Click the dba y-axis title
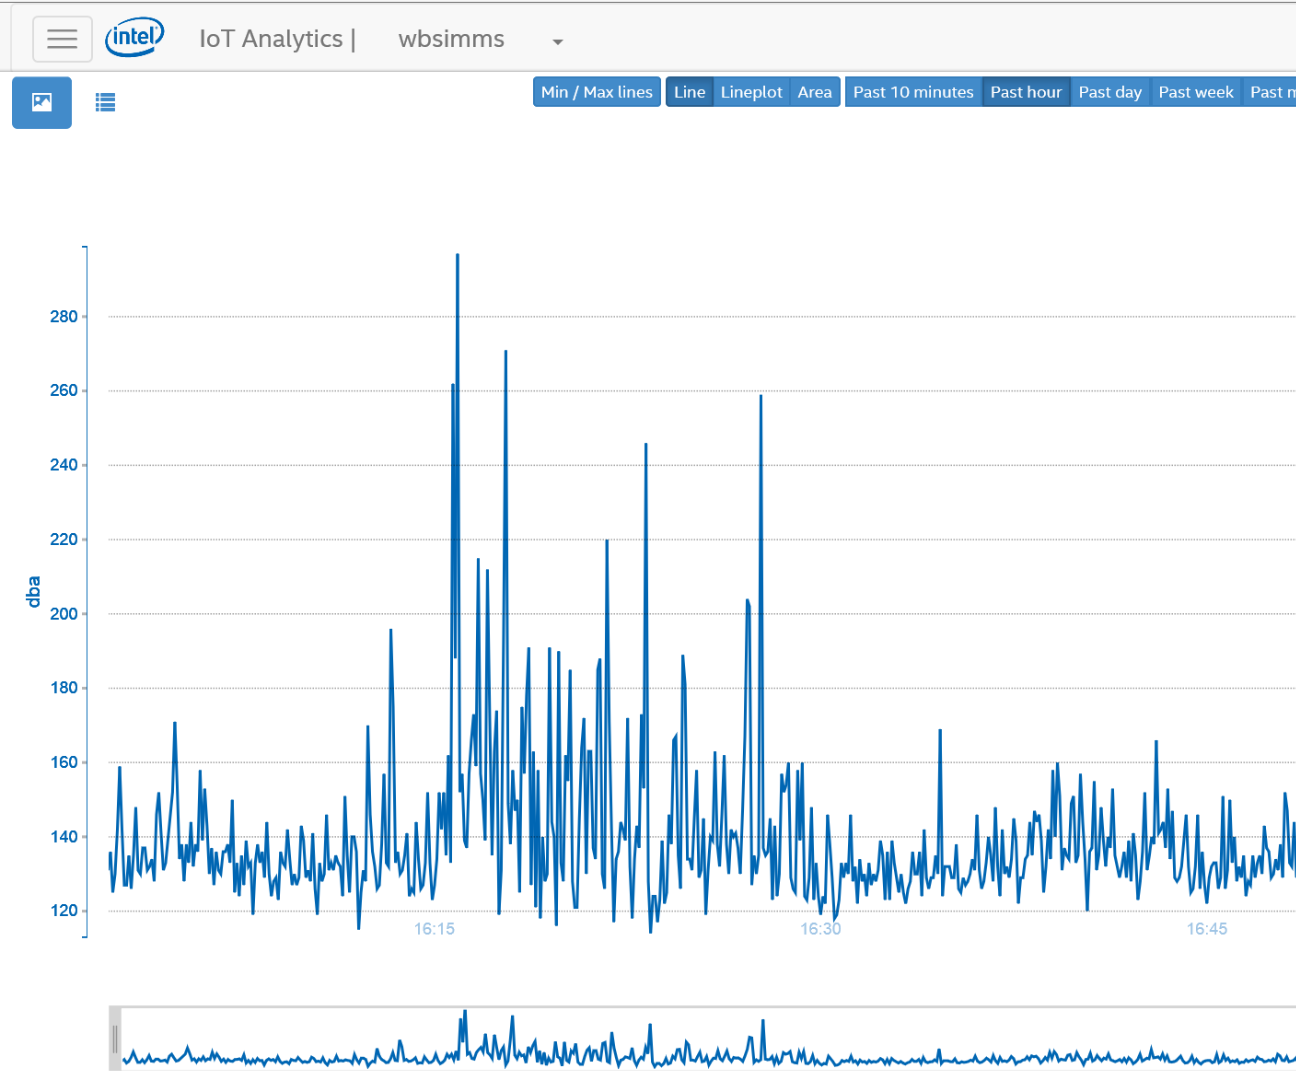 (x=34, y=592)
